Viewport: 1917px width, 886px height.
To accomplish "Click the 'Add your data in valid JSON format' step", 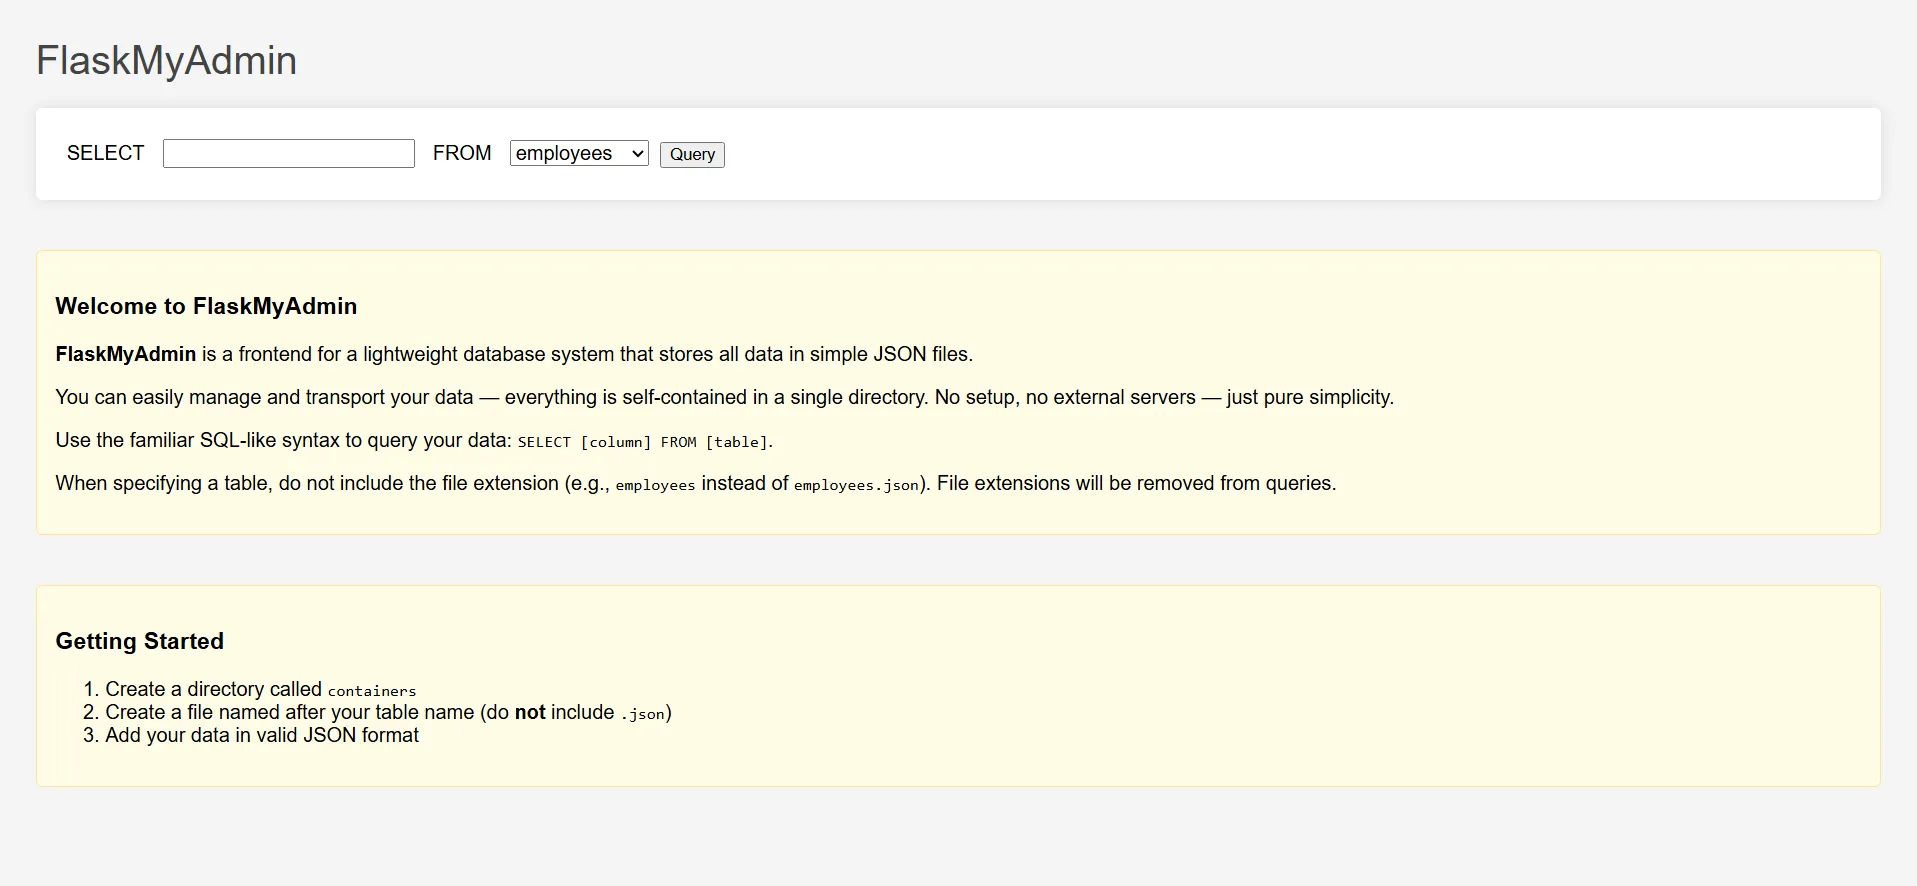I will tap(262, 735).
